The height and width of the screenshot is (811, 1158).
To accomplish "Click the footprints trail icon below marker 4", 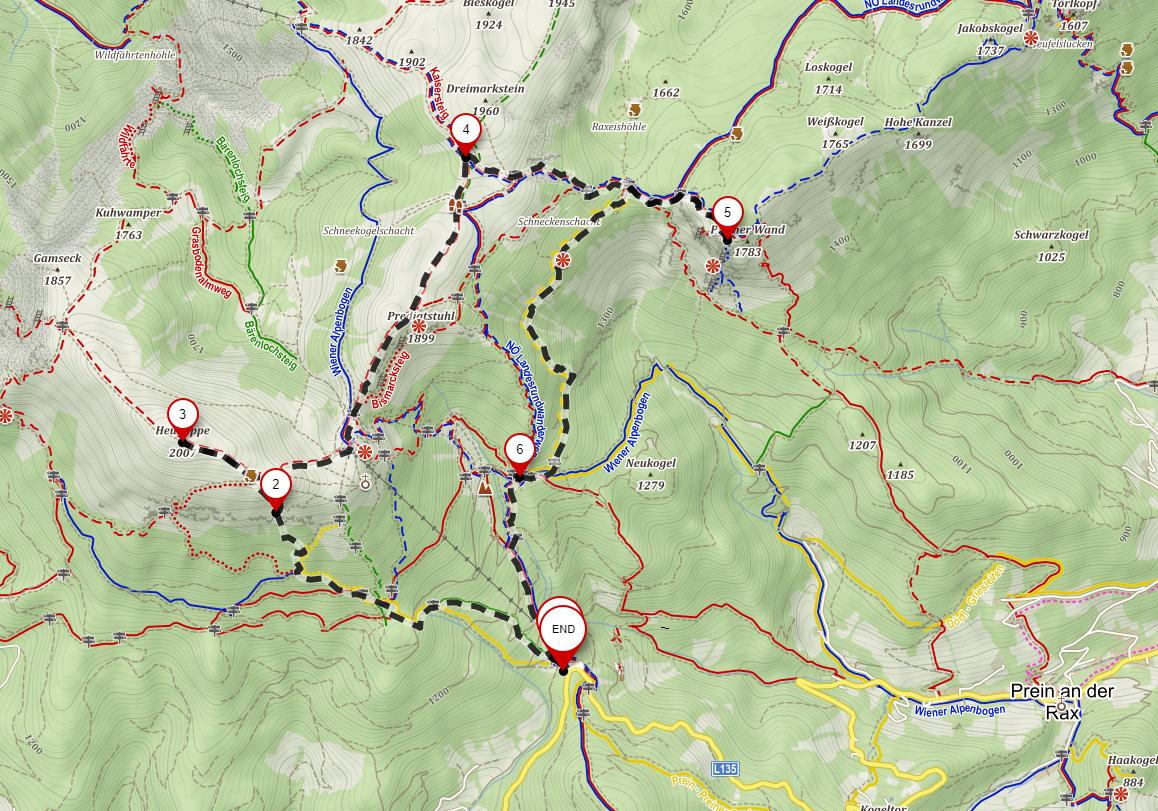I will (458, 205).
